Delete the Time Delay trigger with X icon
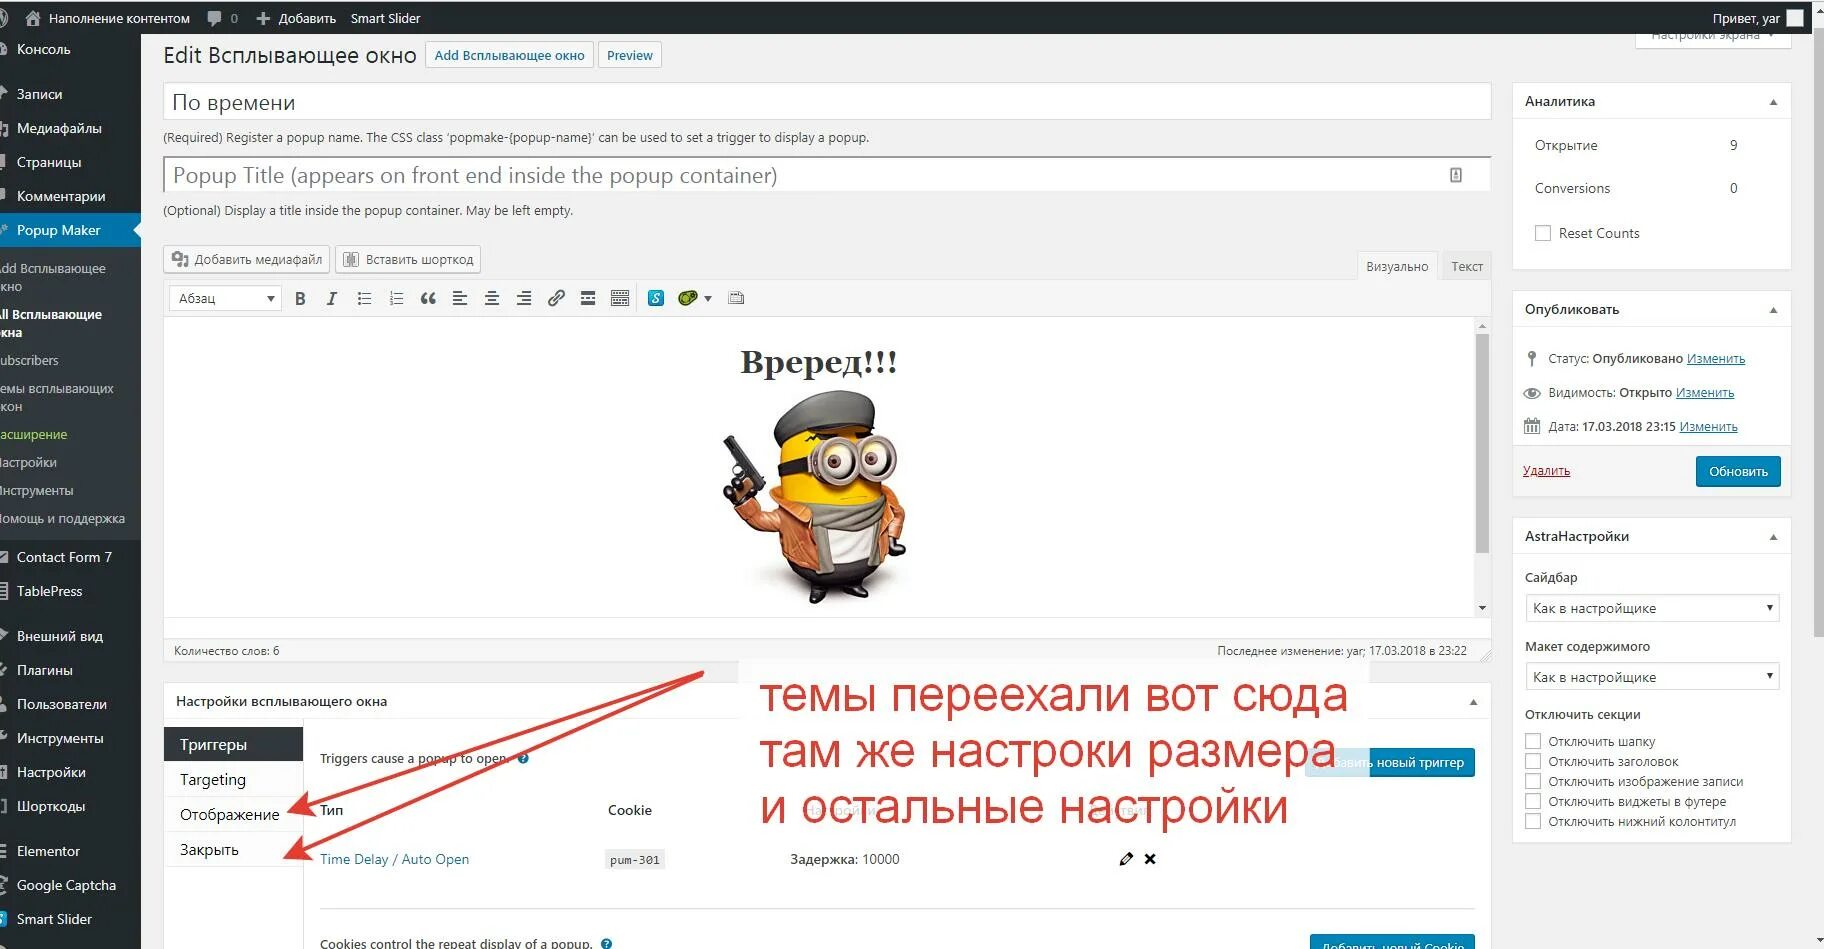 click(x=1150, y=859)
